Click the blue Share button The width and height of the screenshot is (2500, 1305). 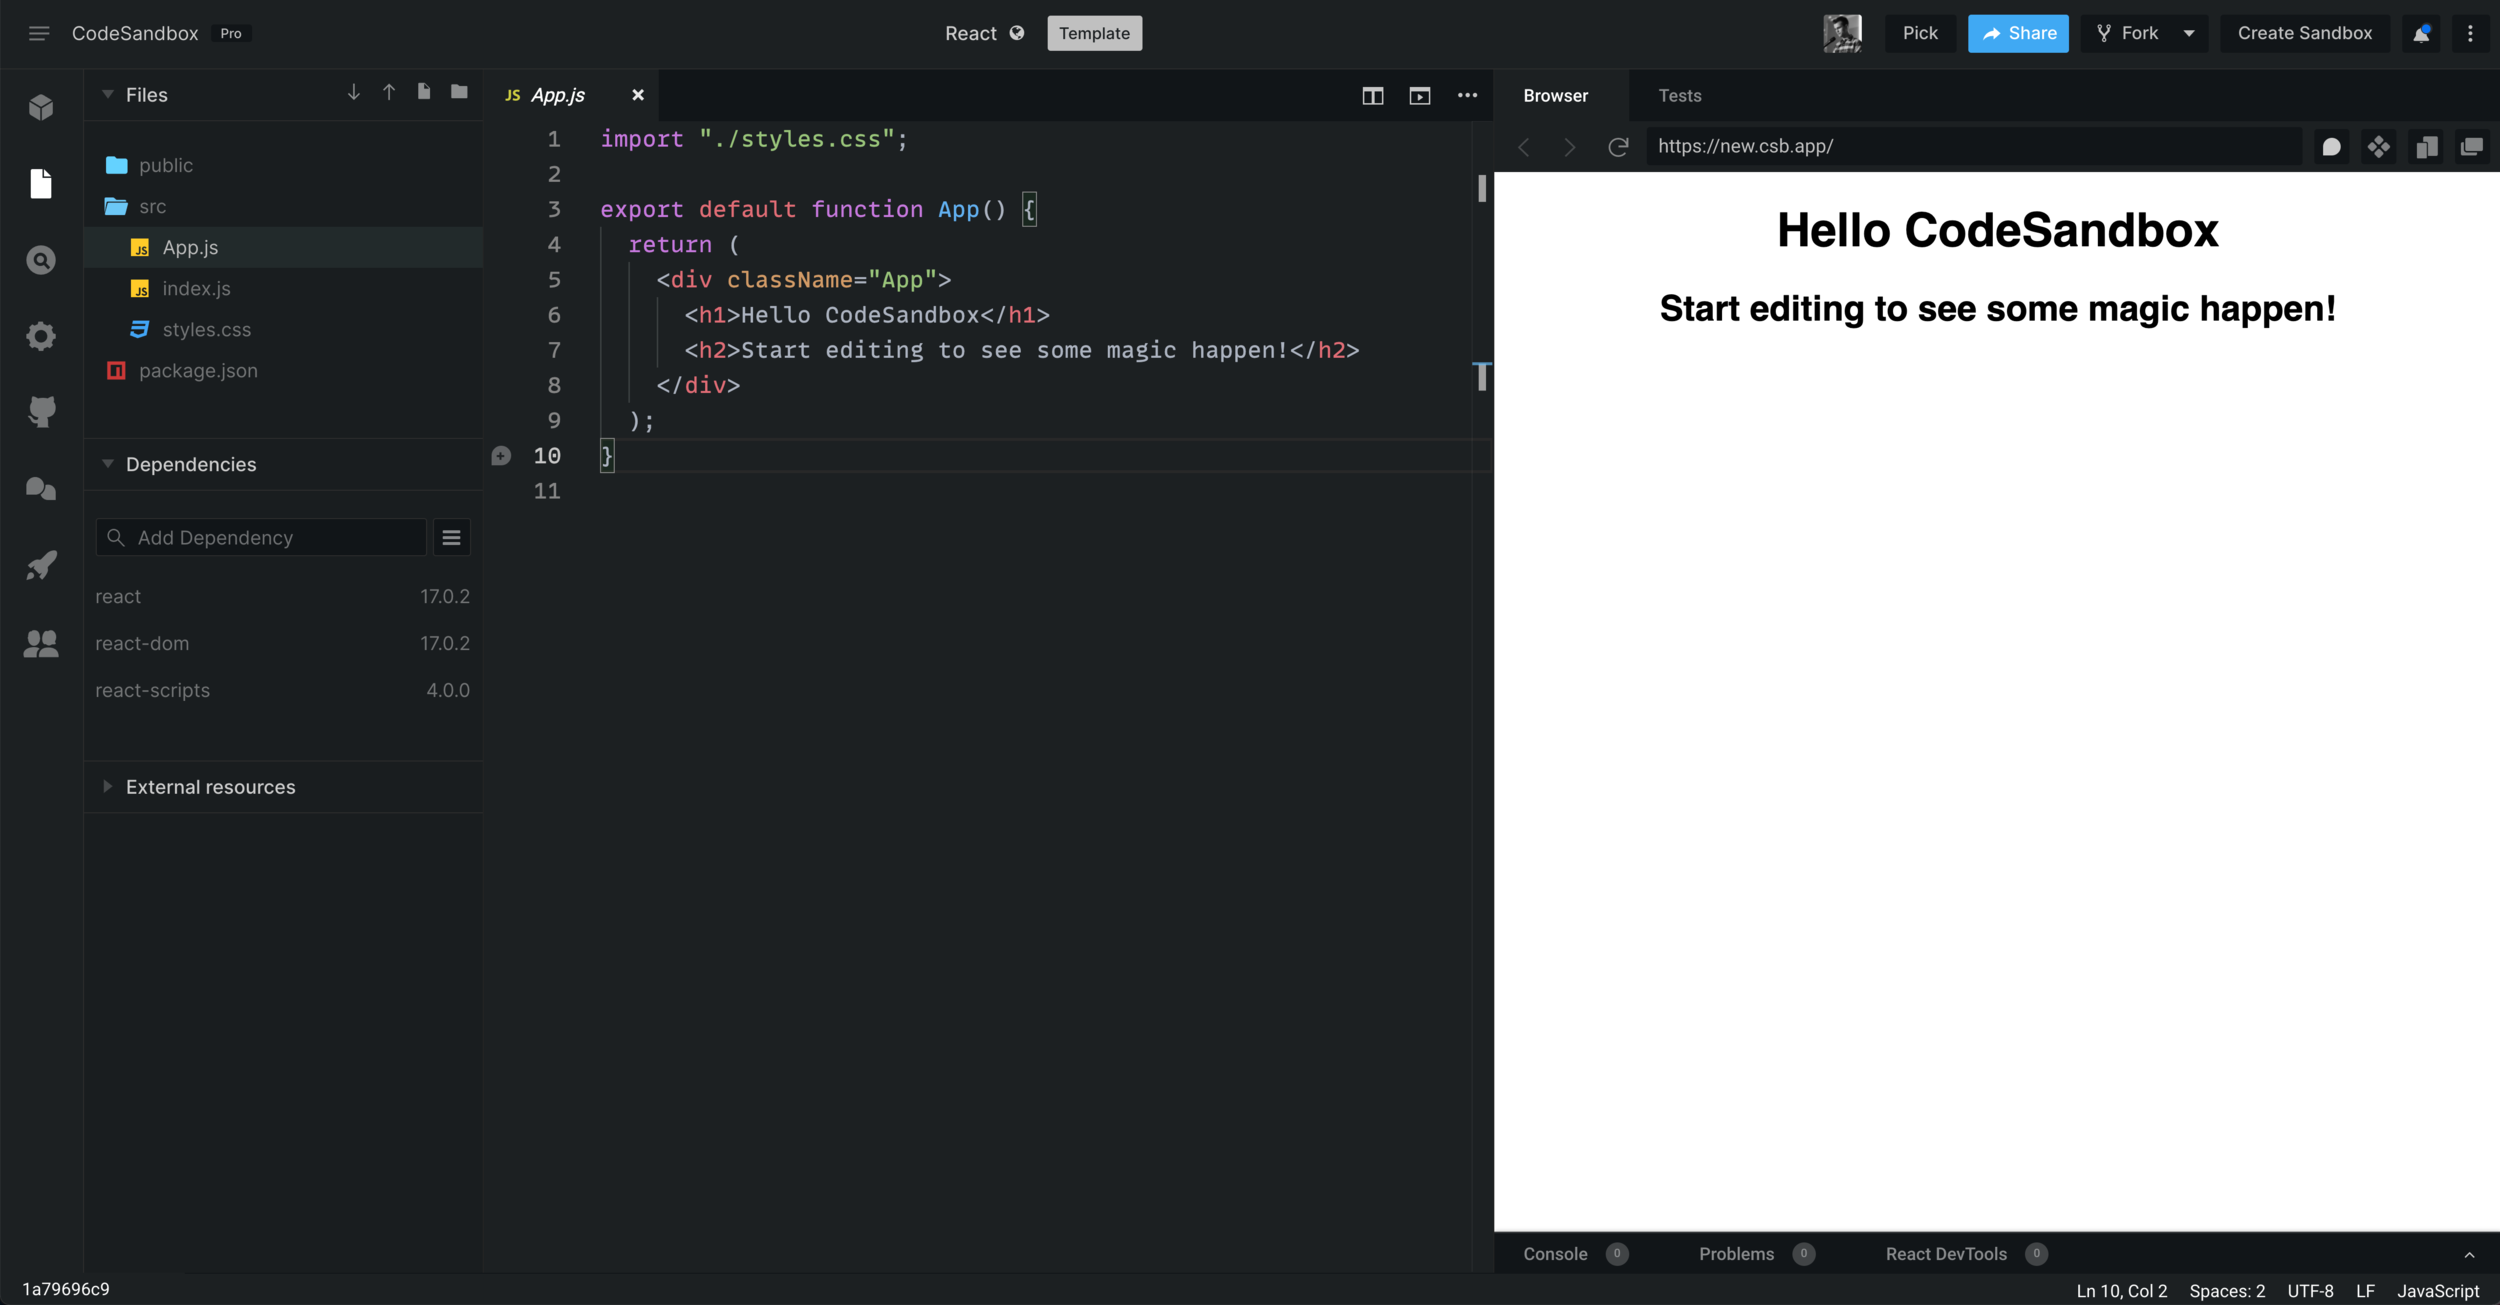point(2018,34)
